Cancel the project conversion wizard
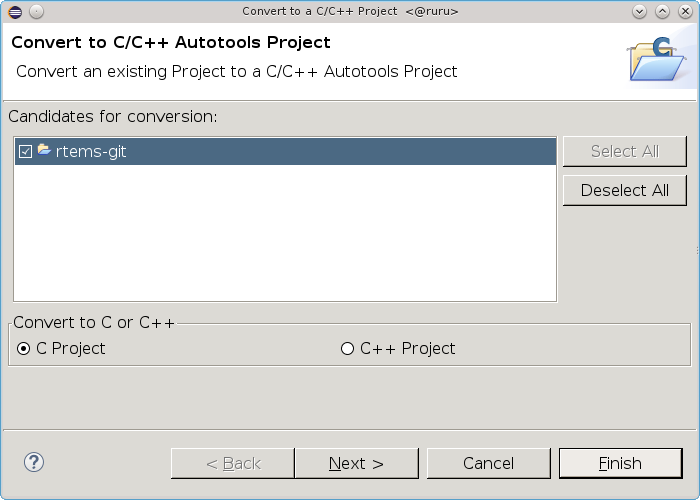 tap(488, 463)
